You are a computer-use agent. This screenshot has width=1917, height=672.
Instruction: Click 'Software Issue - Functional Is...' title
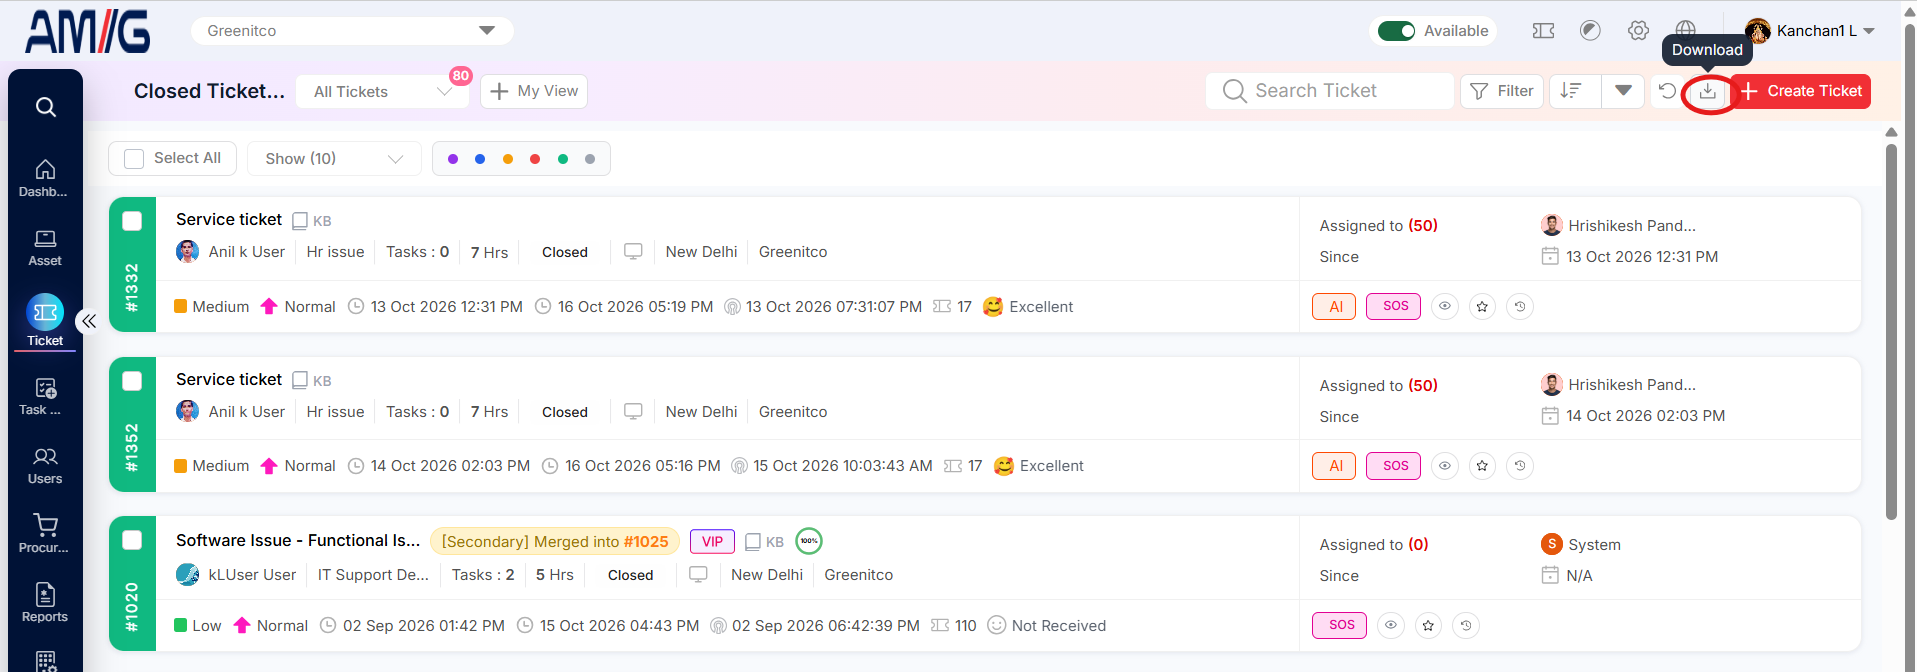pos(298,541)
